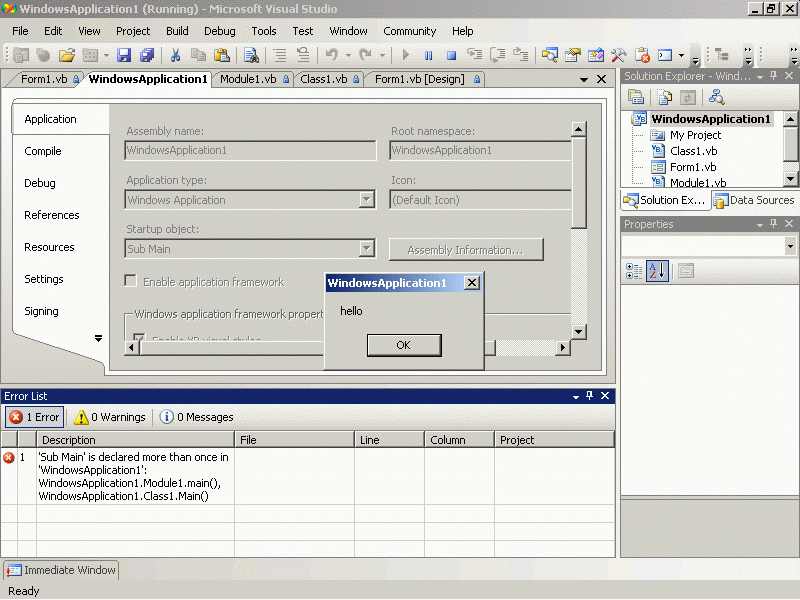Click the Assembly Information button
This screenshot has height=600, width=800.
466,249
